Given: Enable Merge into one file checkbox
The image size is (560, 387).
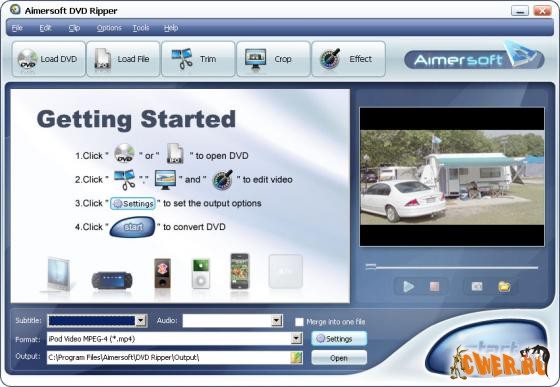Looking at the screenshot, I should (x=299, y=322).
